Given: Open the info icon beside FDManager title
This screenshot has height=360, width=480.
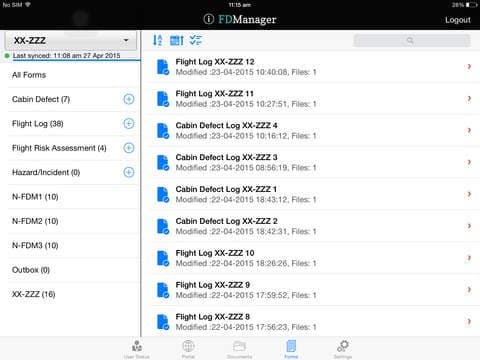Looking at the screenshot, I should click(209, 19).
